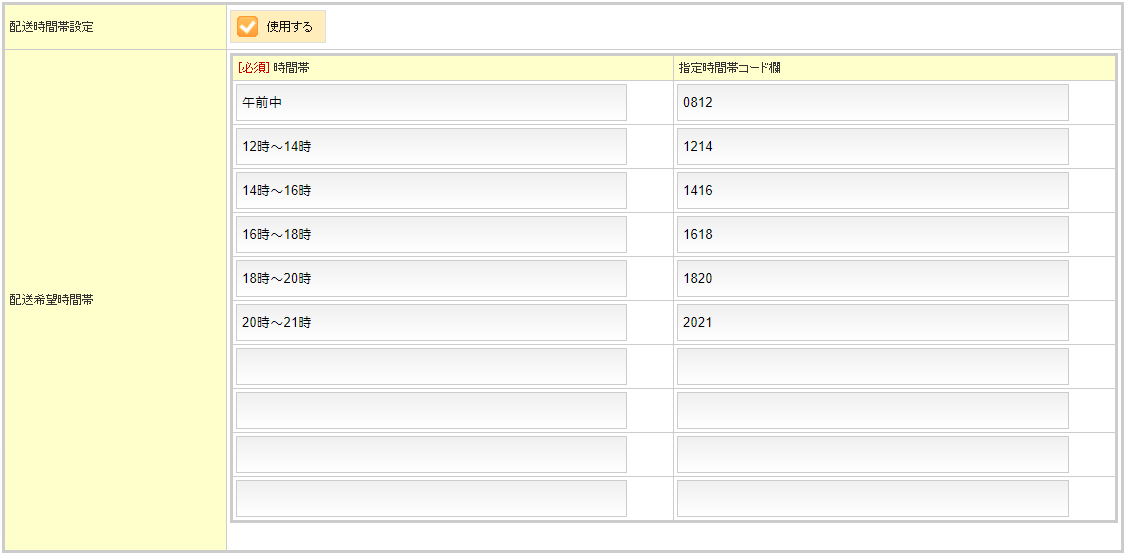Focus the 20時～21時 time slot field
Image resolution: width=1126 pixels, height=557 pixels.
431,323
